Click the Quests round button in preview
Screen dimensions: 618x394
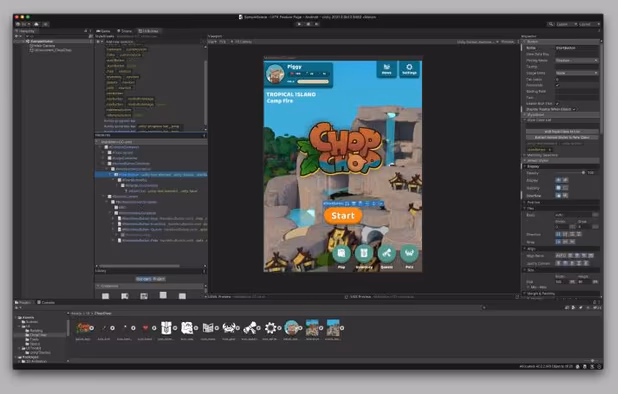[387, 254]
